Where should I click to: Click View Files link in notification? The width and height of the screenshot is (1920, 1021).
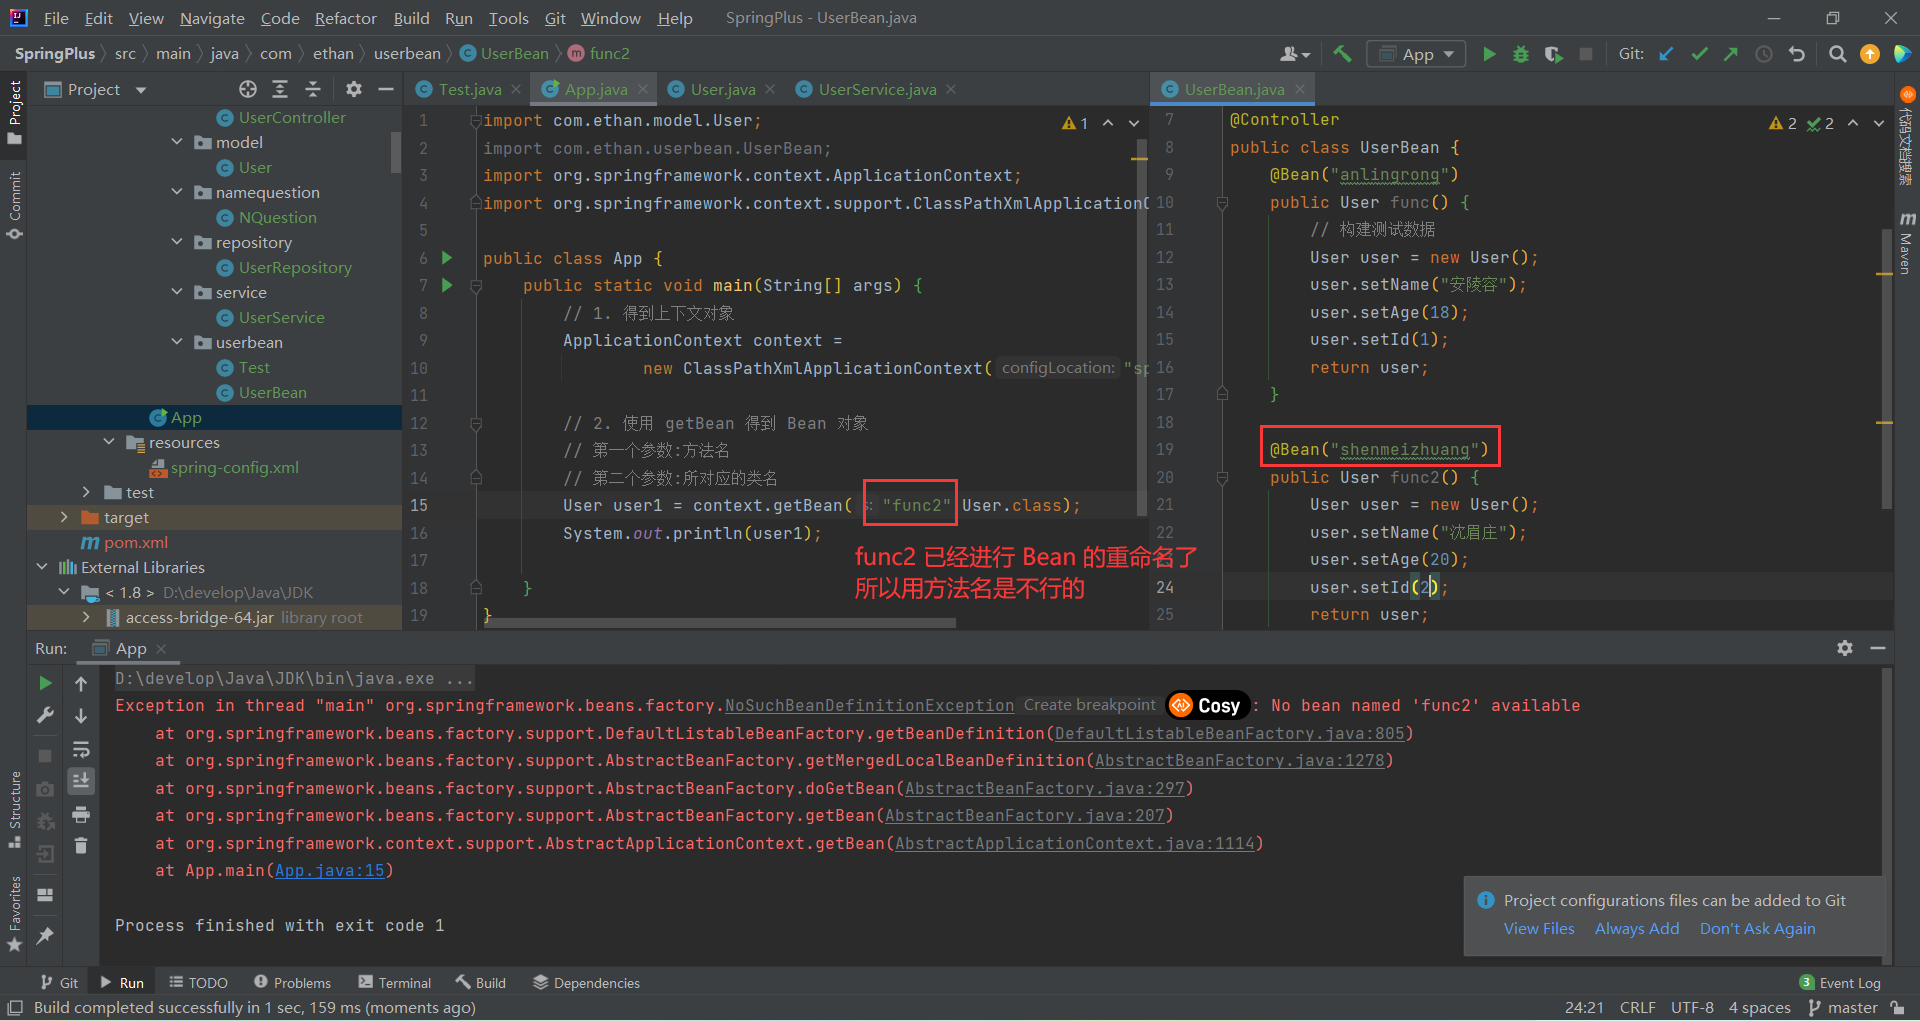(1539, 929)
